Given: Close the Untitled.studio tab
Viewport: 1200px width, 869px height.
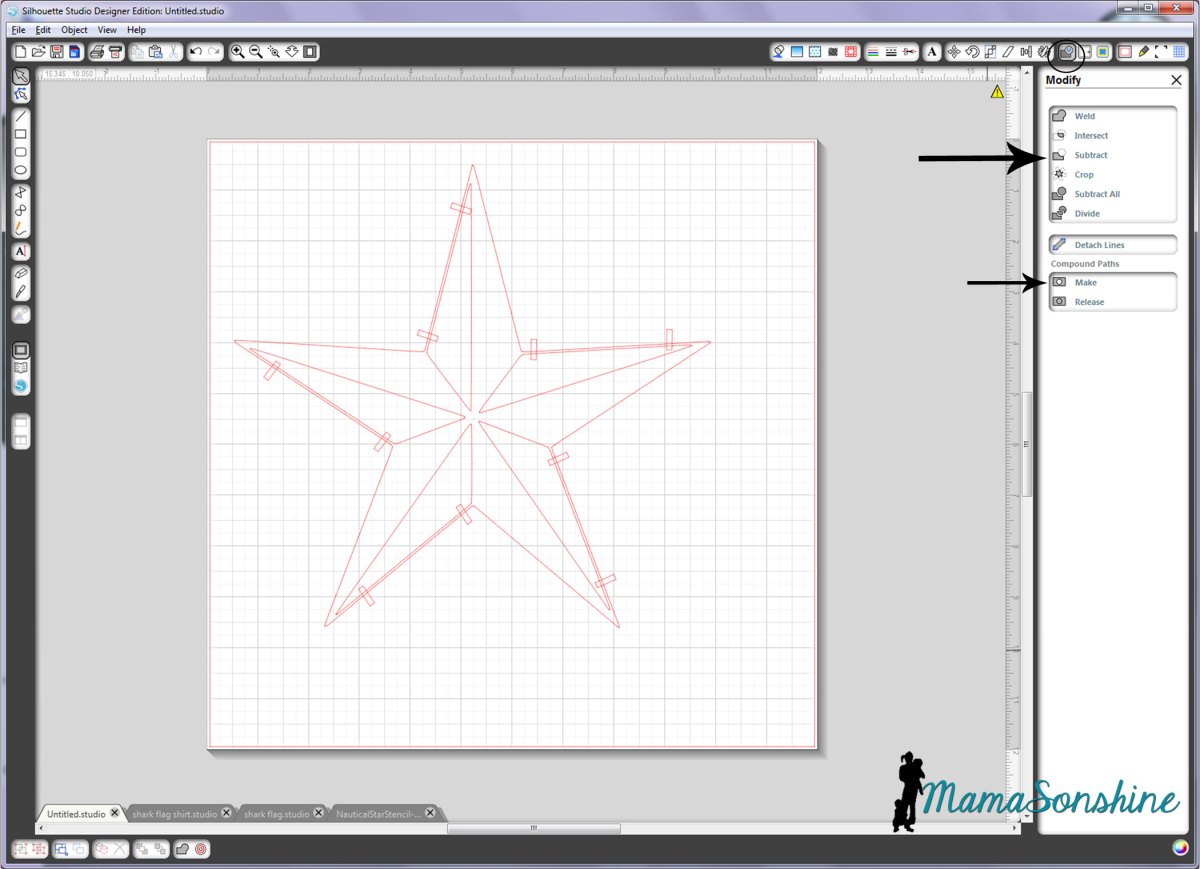Looking at the screenshot, I should pos(114,813).
